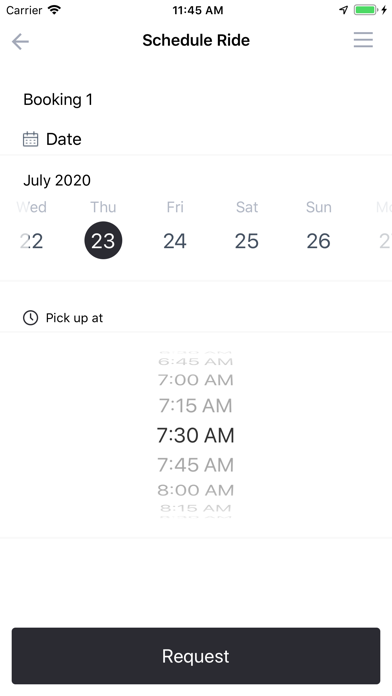The width and height of the screenshot is (392, 696).
Task: Open the hamburger menu icon
Action: pos(363,40)
